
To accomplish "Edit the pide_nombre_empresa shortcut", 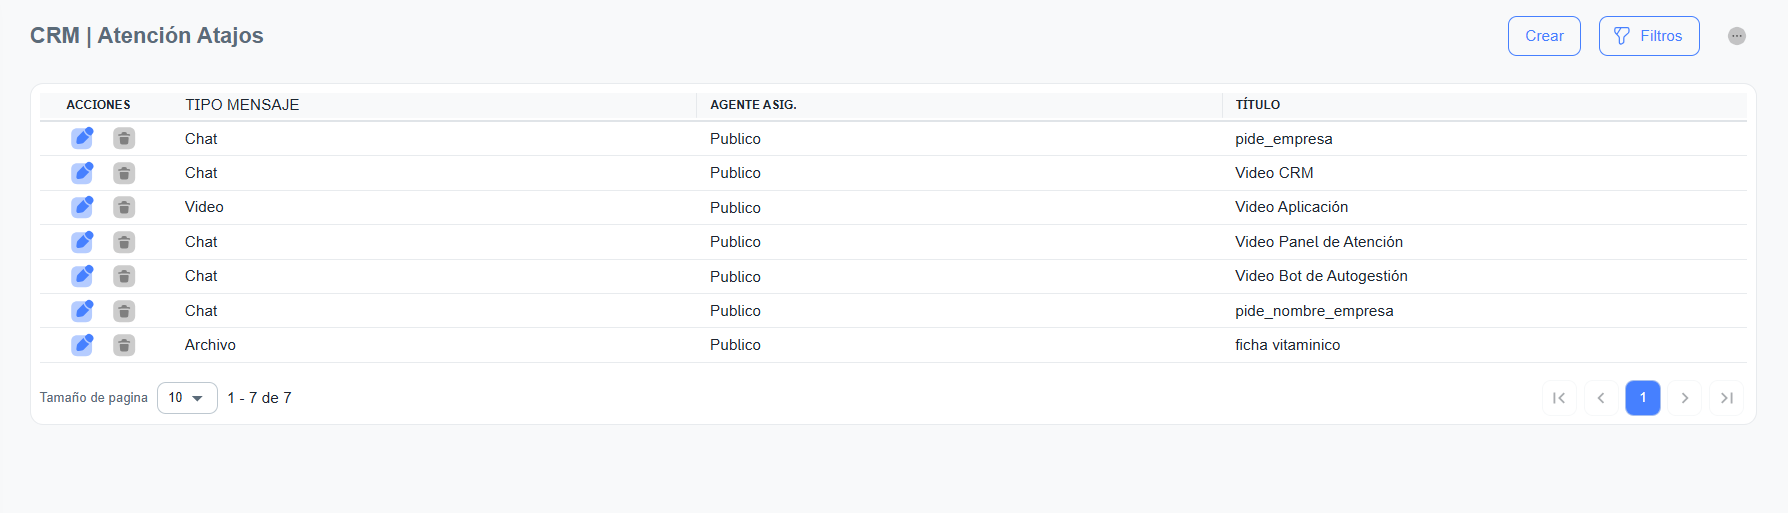I will (x=82, y=311).
